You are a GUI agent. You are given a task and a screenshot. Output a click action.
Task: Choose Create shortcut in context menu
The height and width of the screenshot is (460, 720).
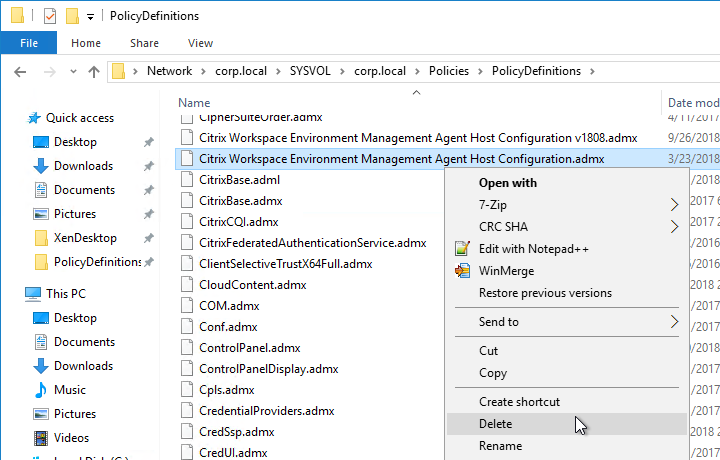point(567,402)
